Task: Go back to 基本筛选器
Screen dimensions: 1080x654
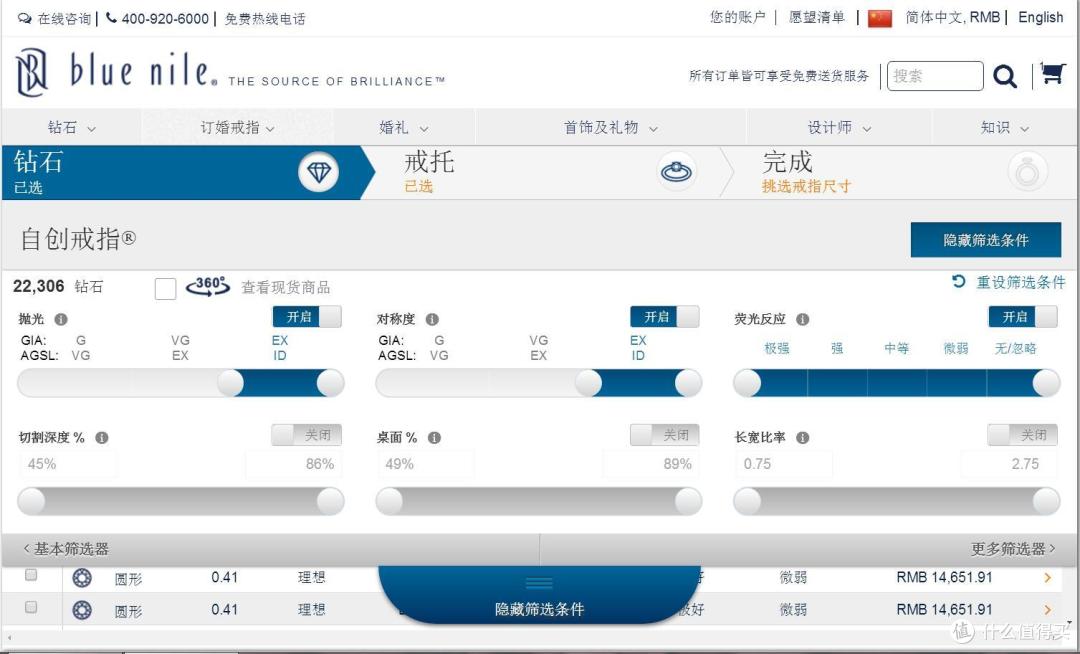Action: 65,549
